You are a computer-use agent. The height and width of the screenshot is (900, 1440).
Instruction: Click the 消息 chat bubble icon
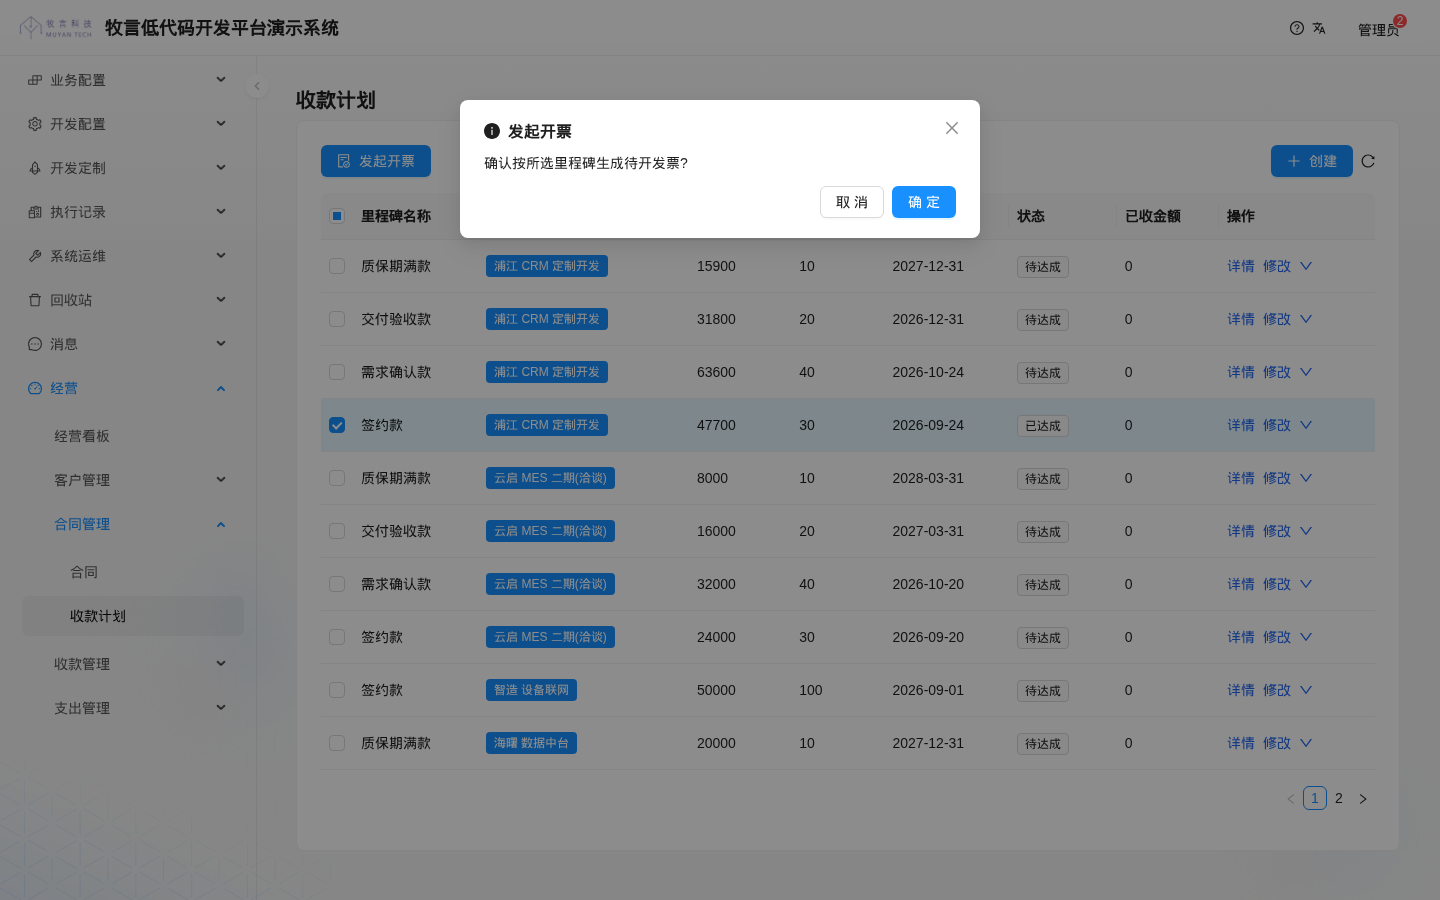click(x=35, y=344)
